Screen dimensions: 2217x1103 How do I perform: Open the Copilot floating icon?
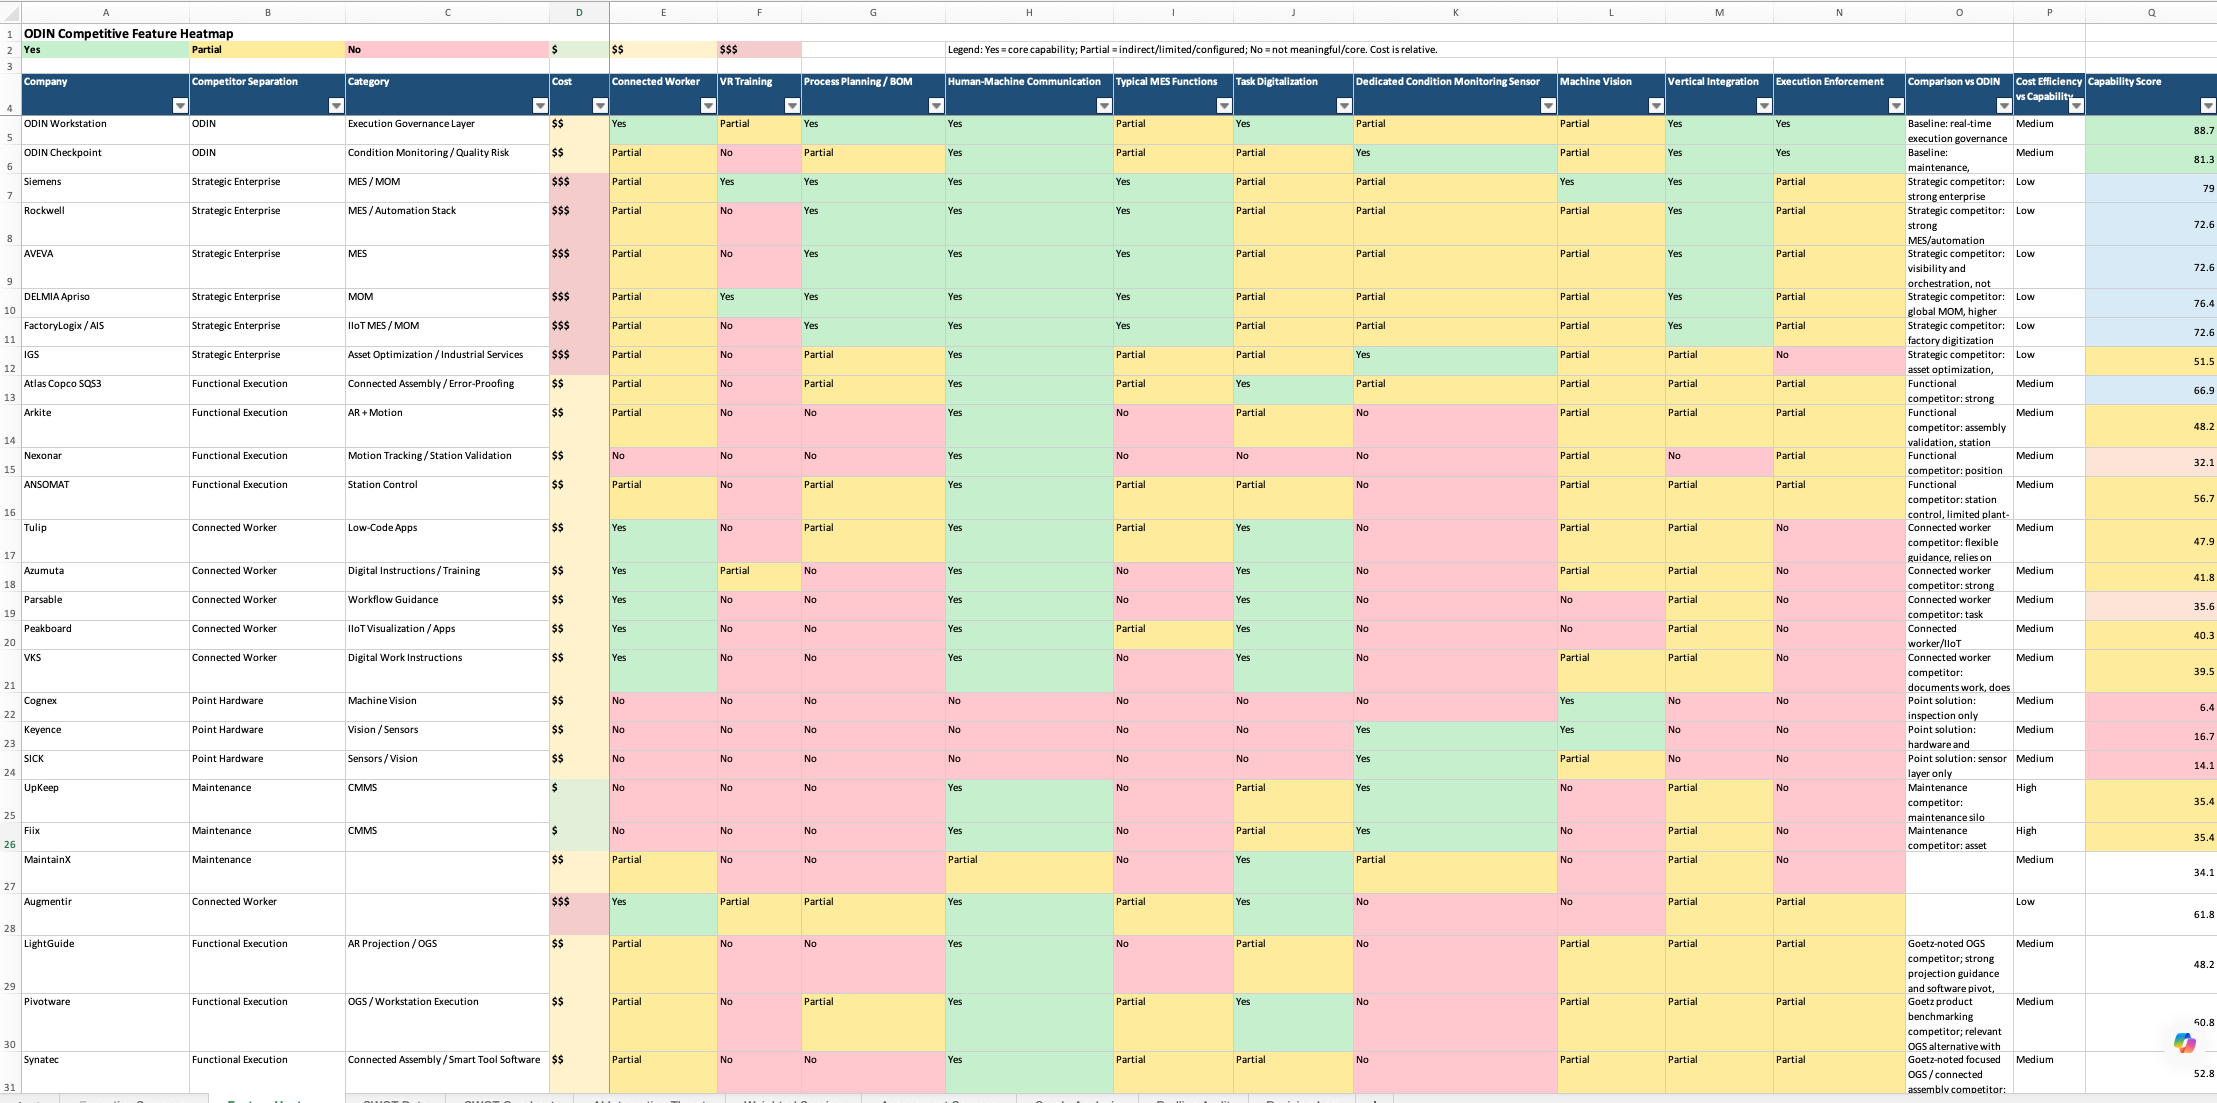(x=2184, y=1043)
